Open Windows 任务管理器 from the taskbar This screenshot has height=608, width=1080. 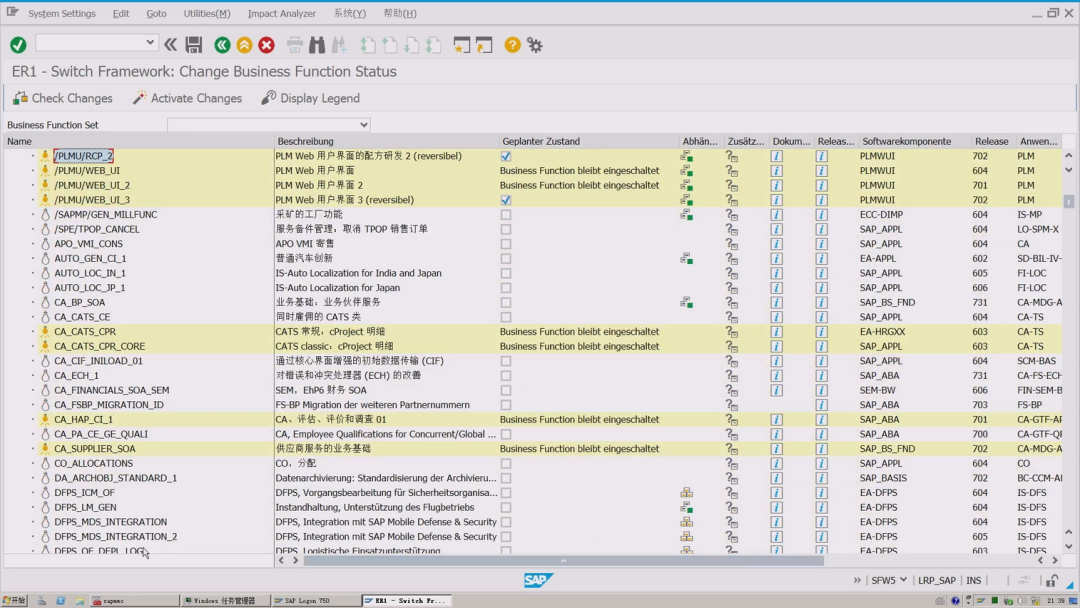click(225, 600)
